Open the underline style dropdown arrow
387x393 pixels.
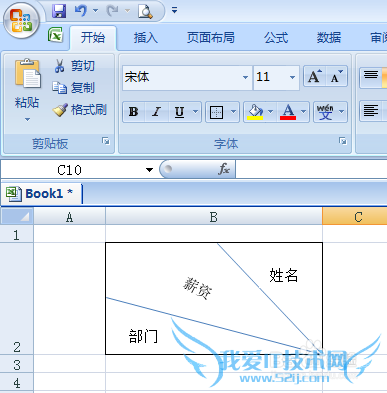point(196,112)
